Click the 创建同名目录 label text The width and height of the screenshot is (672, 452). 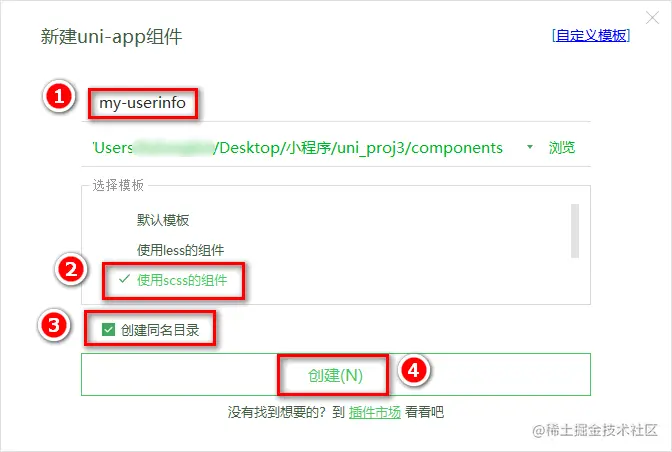(x=160, y=330)
